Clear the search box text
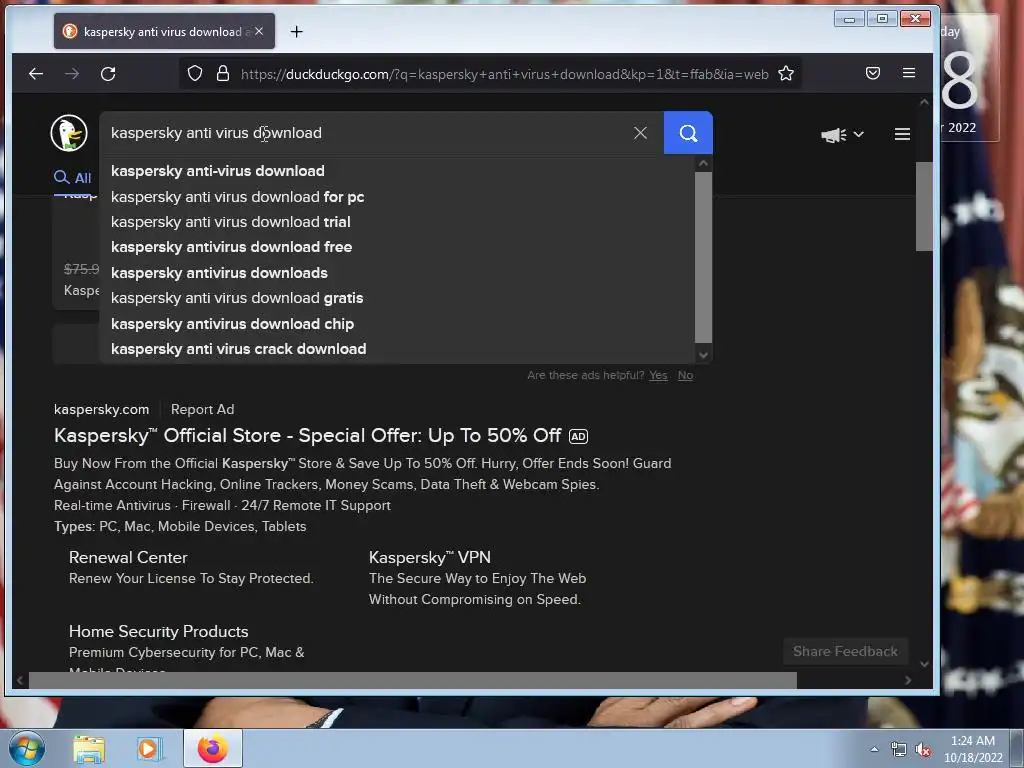Viewport: 1024px width, 768px height. [641, 133]
